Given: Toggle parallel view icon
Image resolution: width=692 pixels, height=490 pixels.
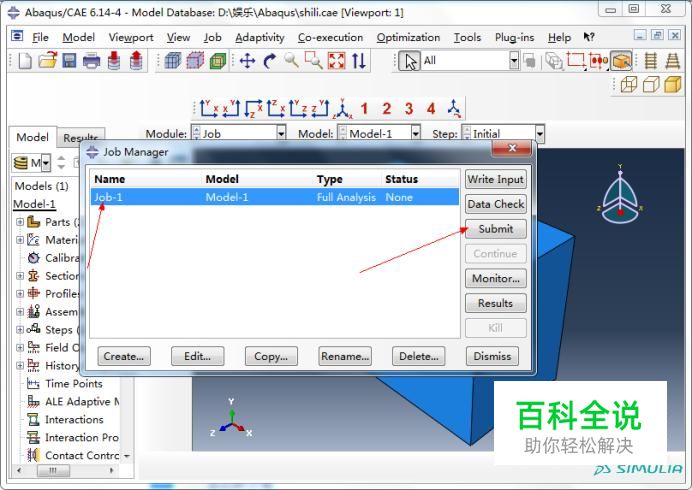Looking at the screenshot, I should click(x=651, y=61).
